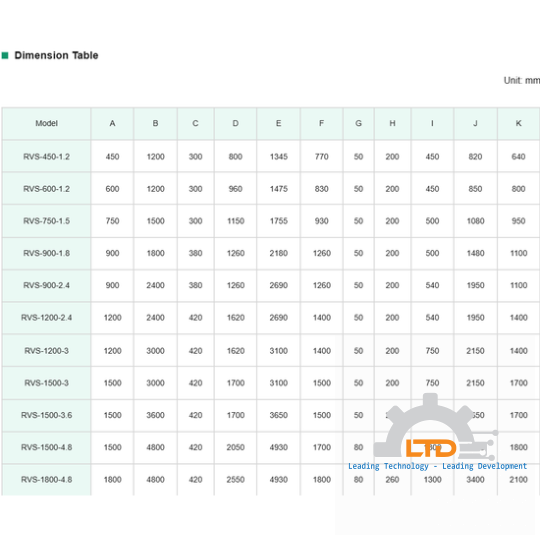The width and height of the screenshot is (540, 540).
Task: Click value 960 in RVS-600-1.2 row
Action: 235,189
